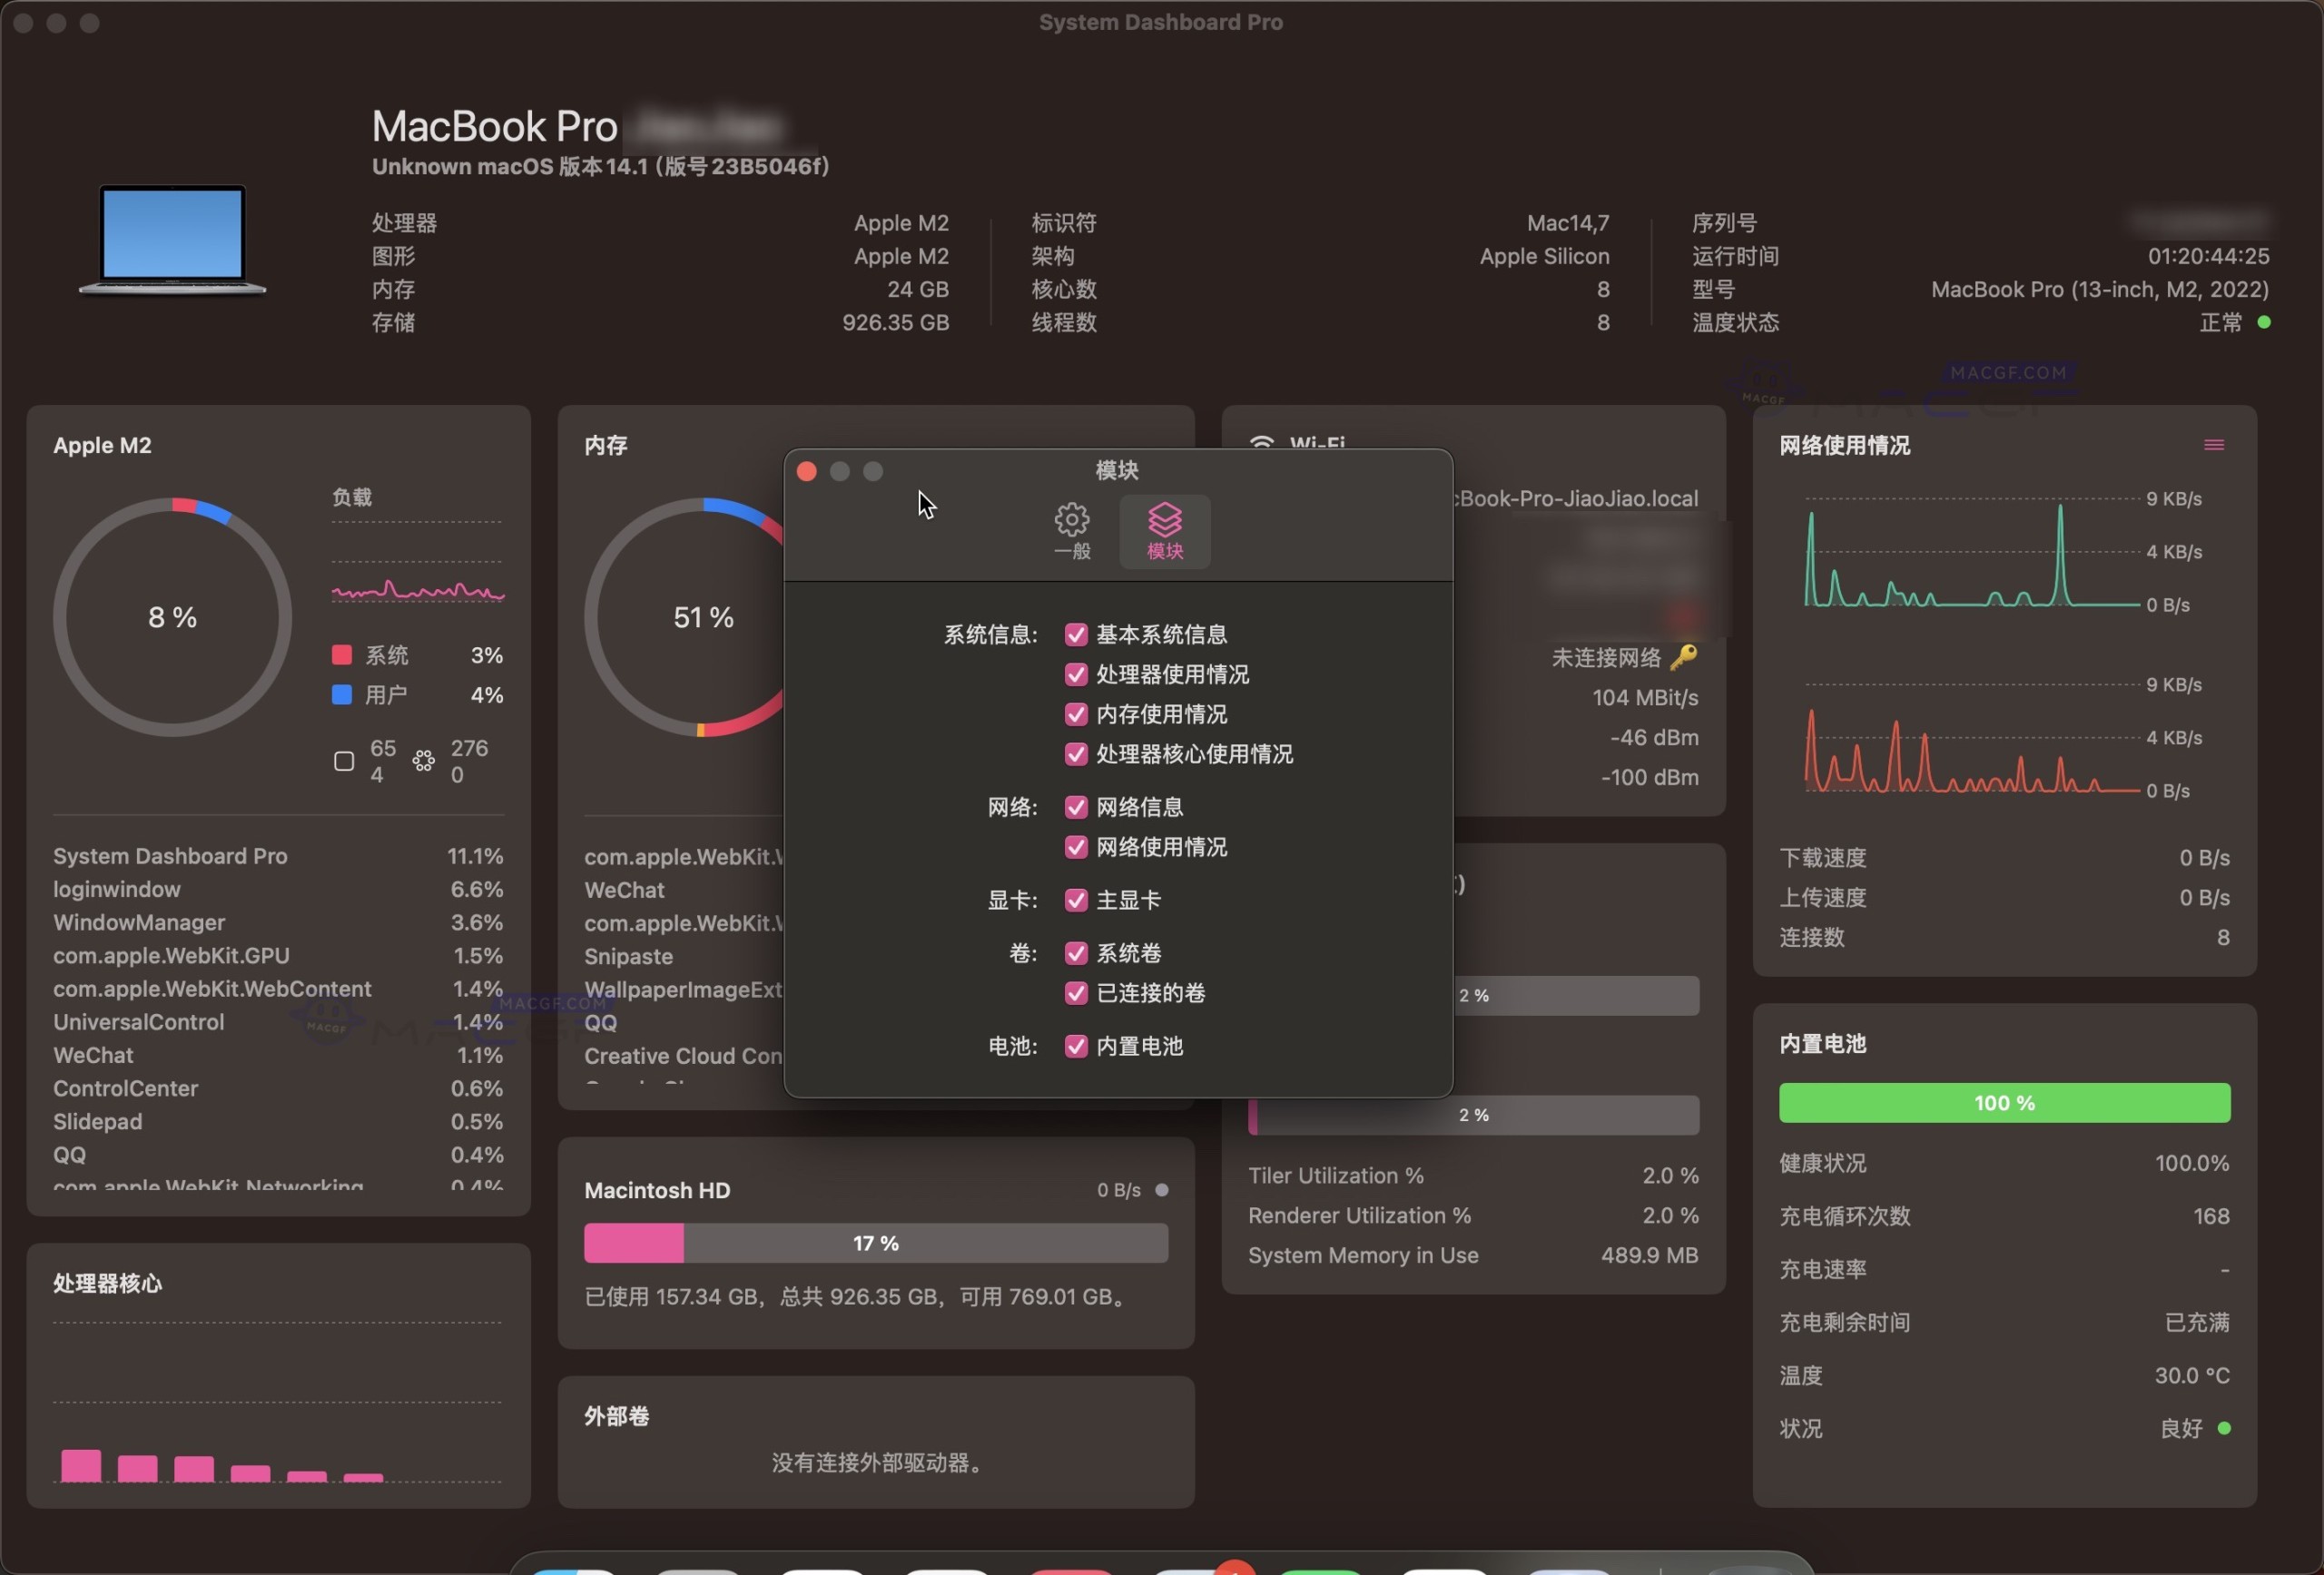Click the Macintosh HD usage bar at 17%

875,1243
